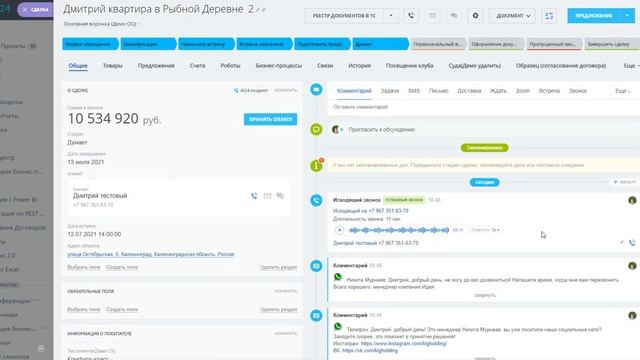Open the Документ dropdown
This screenshot has width=640, height=360.
pyautogui.click(x=513, y=16)
